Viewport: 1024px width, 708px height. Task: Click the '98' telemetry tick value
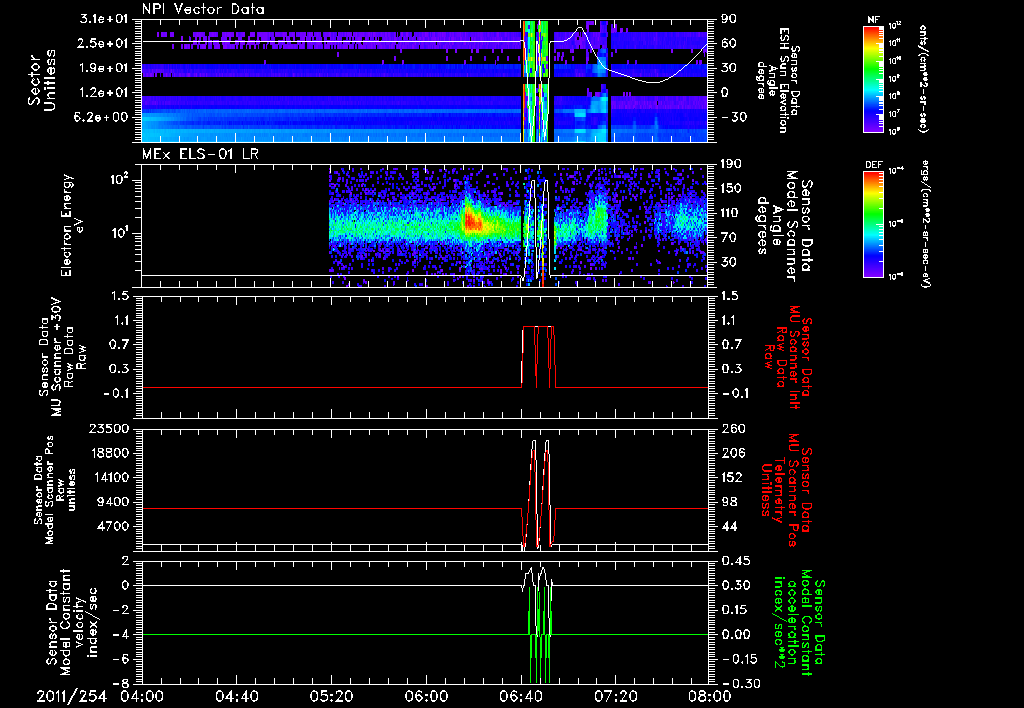coord(728,502)
